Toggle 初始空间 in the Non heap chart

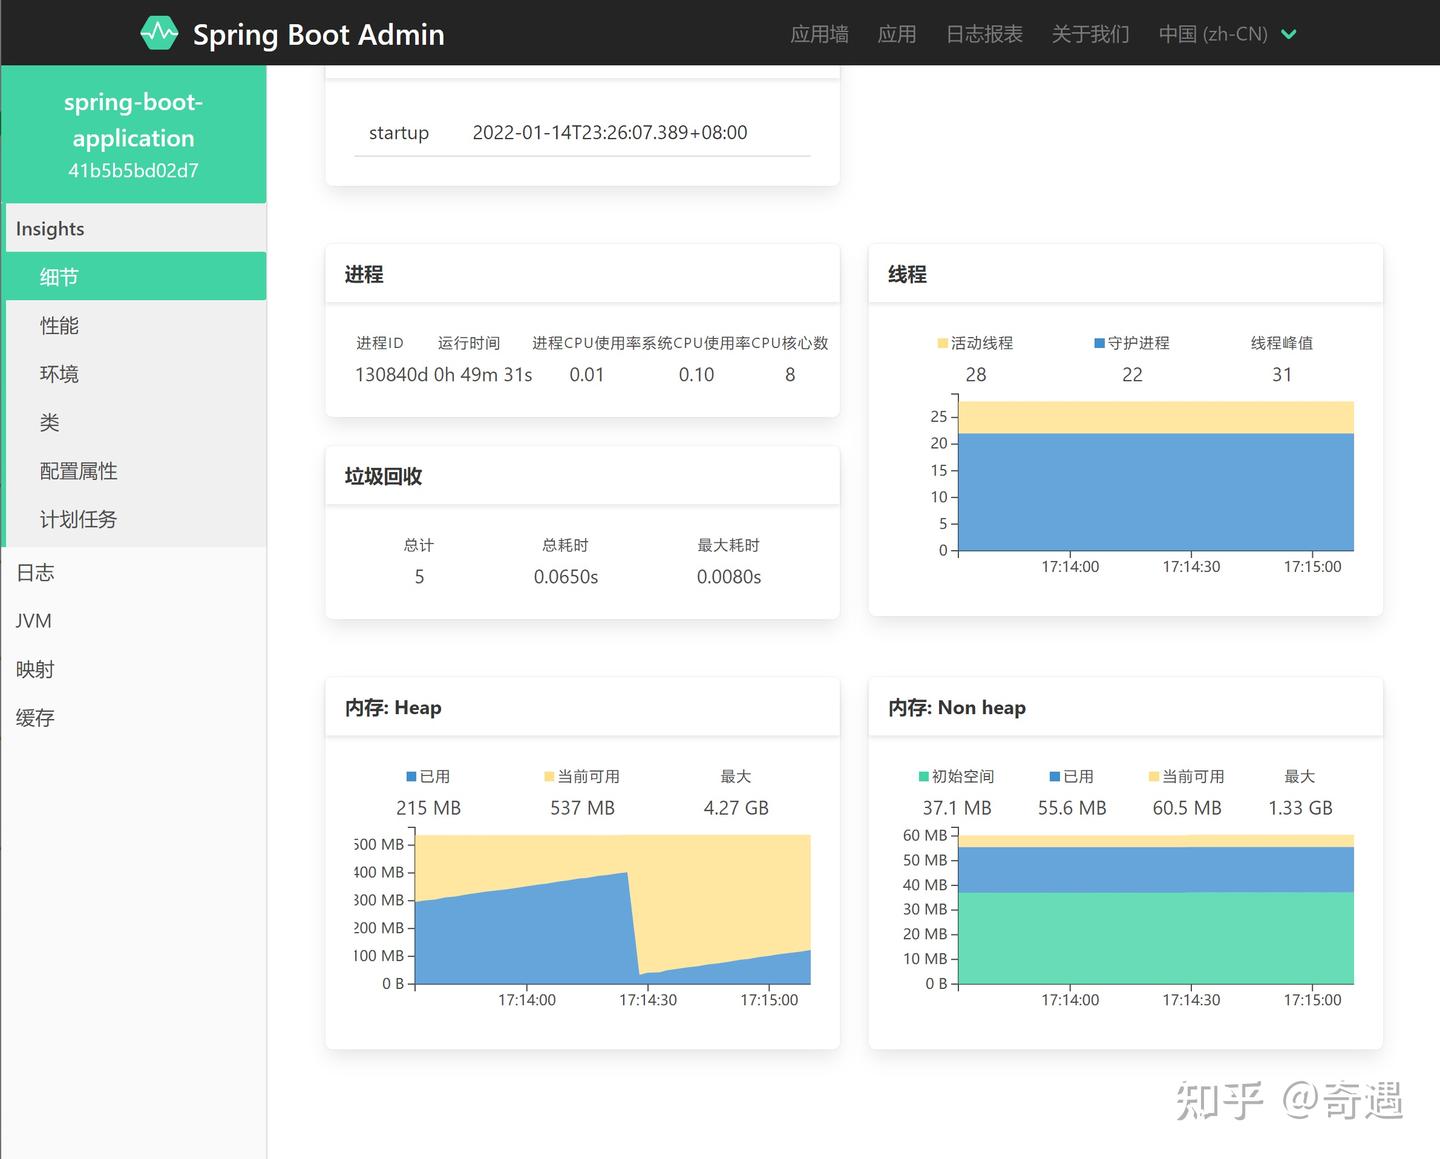(956, 776)
